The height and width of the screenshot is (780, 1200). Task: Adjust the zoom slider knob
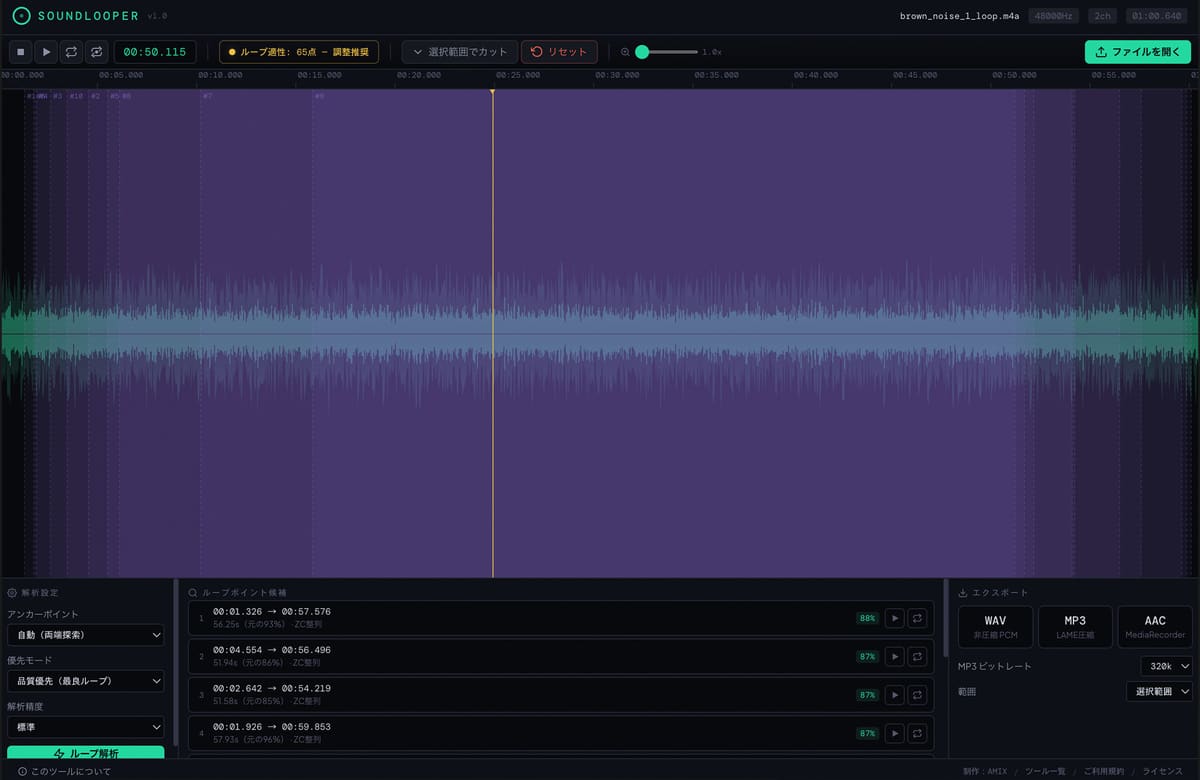pos(642,52)
